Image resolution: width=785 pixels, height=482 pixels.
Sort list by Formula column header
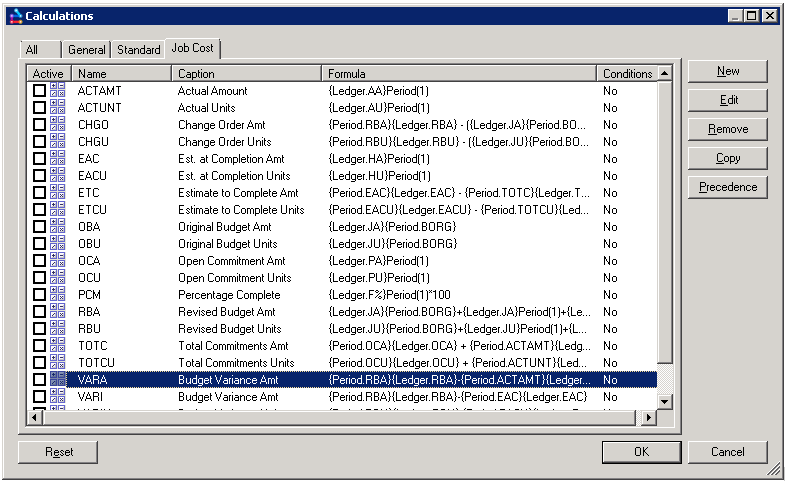point(460,74)
